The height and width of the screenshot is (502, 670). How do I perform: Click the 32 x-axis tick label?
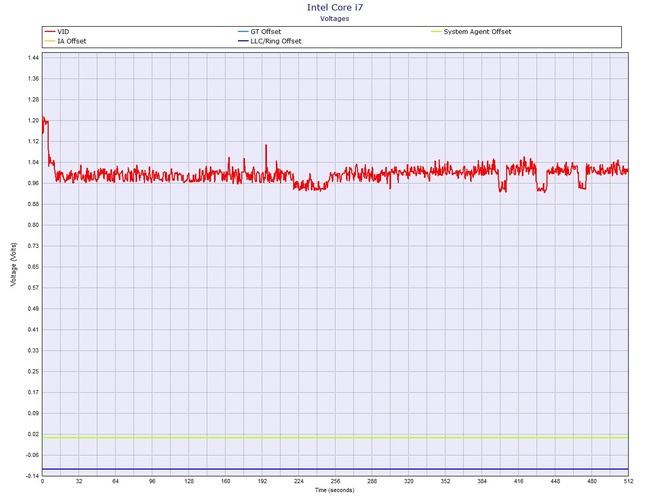coord(79,481)
